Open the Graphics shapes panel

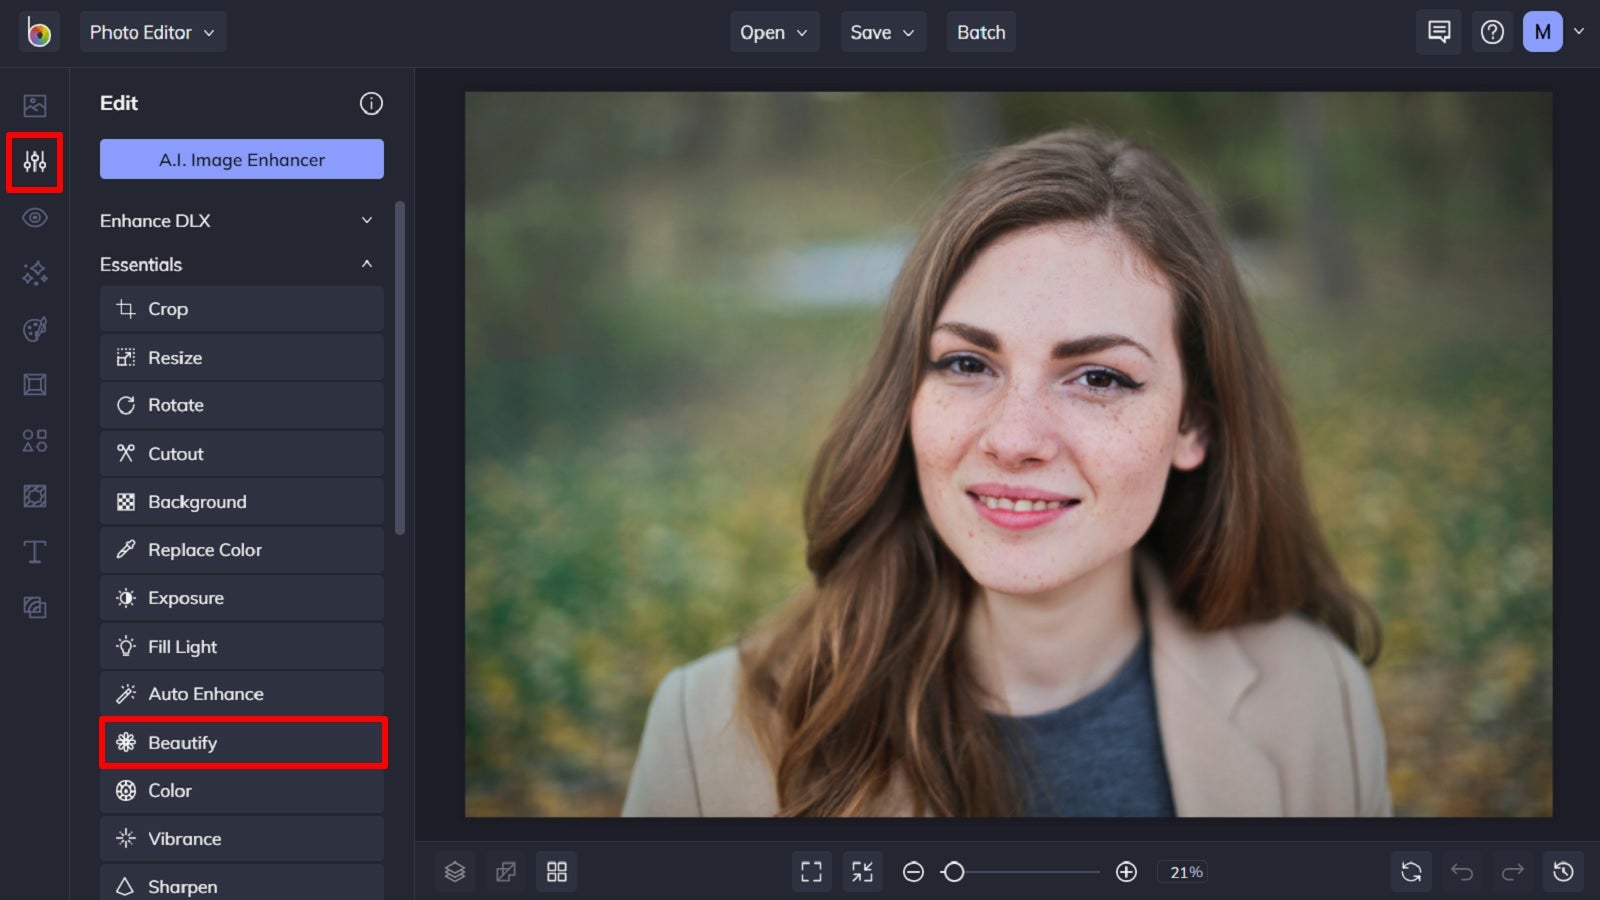34,440
